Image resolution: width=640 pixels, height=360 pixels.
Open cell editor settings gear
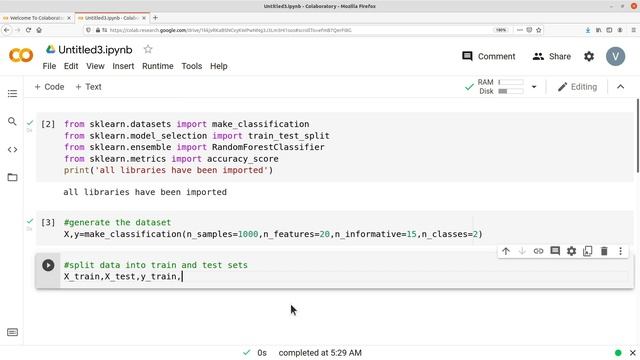(571, 251)
